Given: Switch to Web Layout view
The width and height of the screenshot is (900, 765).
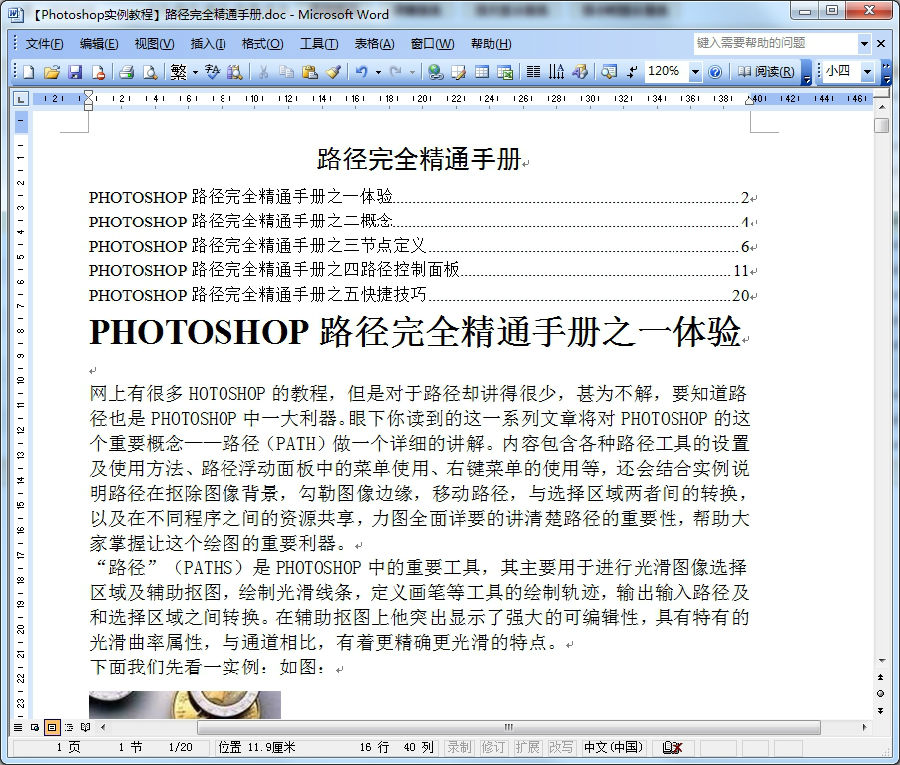Looking at the screenshot, I should coord(35,728).
